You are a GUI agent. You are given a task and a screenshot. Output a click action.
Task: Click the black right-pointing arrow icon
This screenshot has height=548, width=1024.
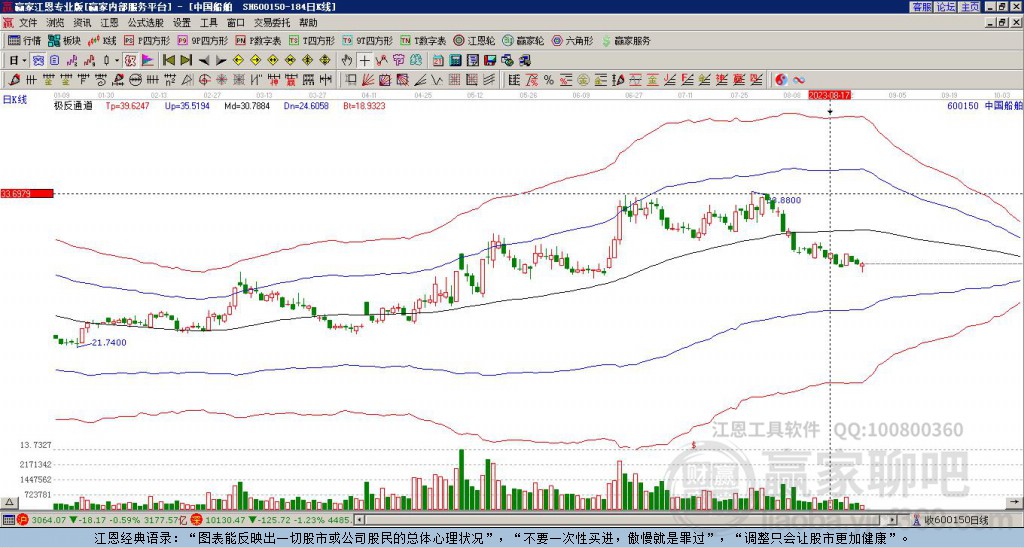pos(221,61)
